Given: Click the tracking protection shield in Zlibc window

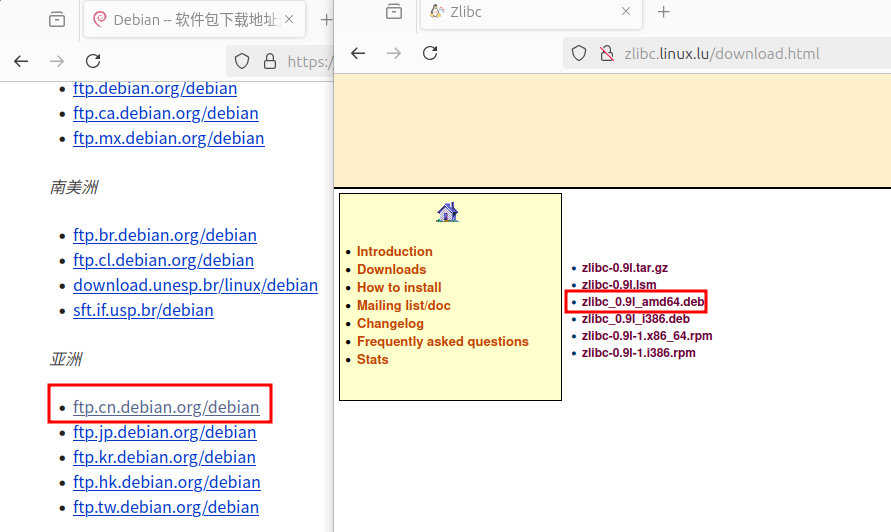Looking at the screenshot, I should coord(579,53).
